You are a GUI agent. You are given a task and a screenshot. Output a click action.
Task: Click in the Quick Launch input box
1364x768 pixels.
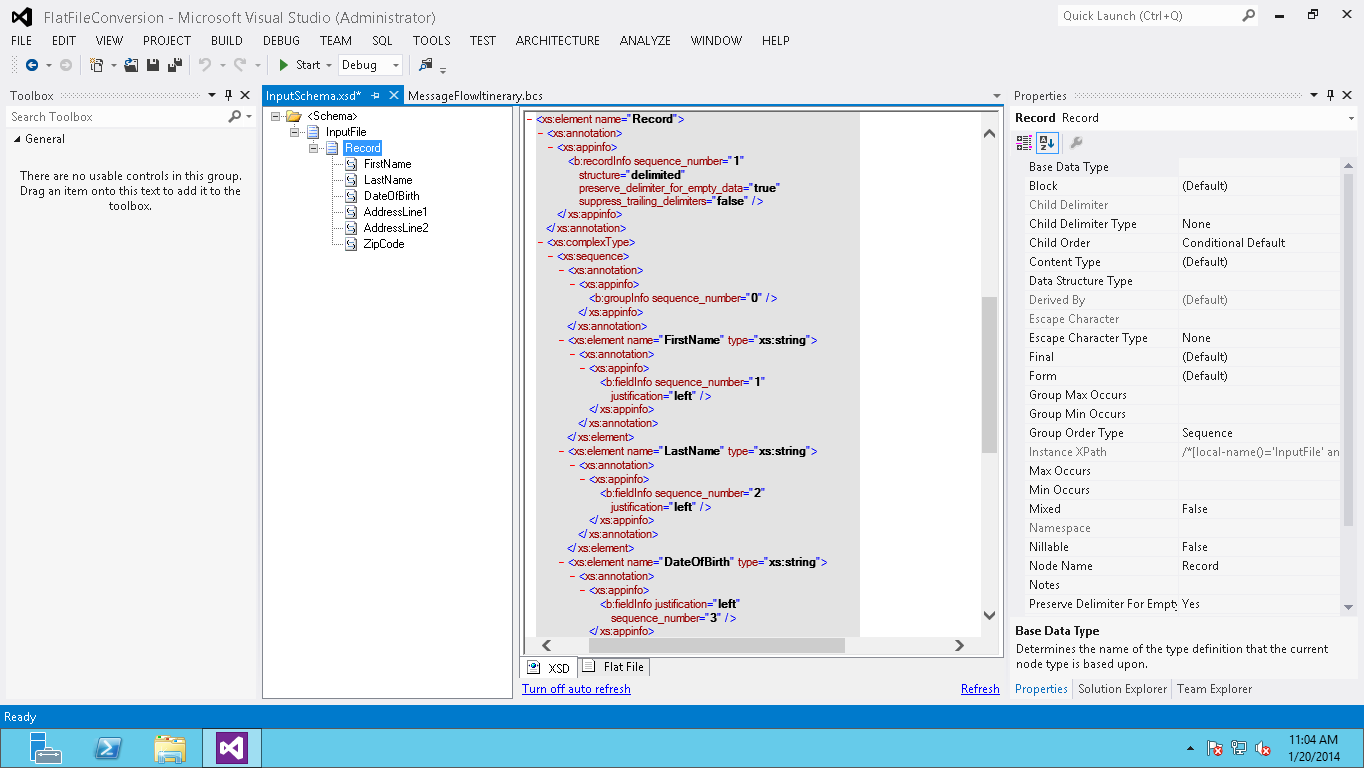coord(1150,16)
